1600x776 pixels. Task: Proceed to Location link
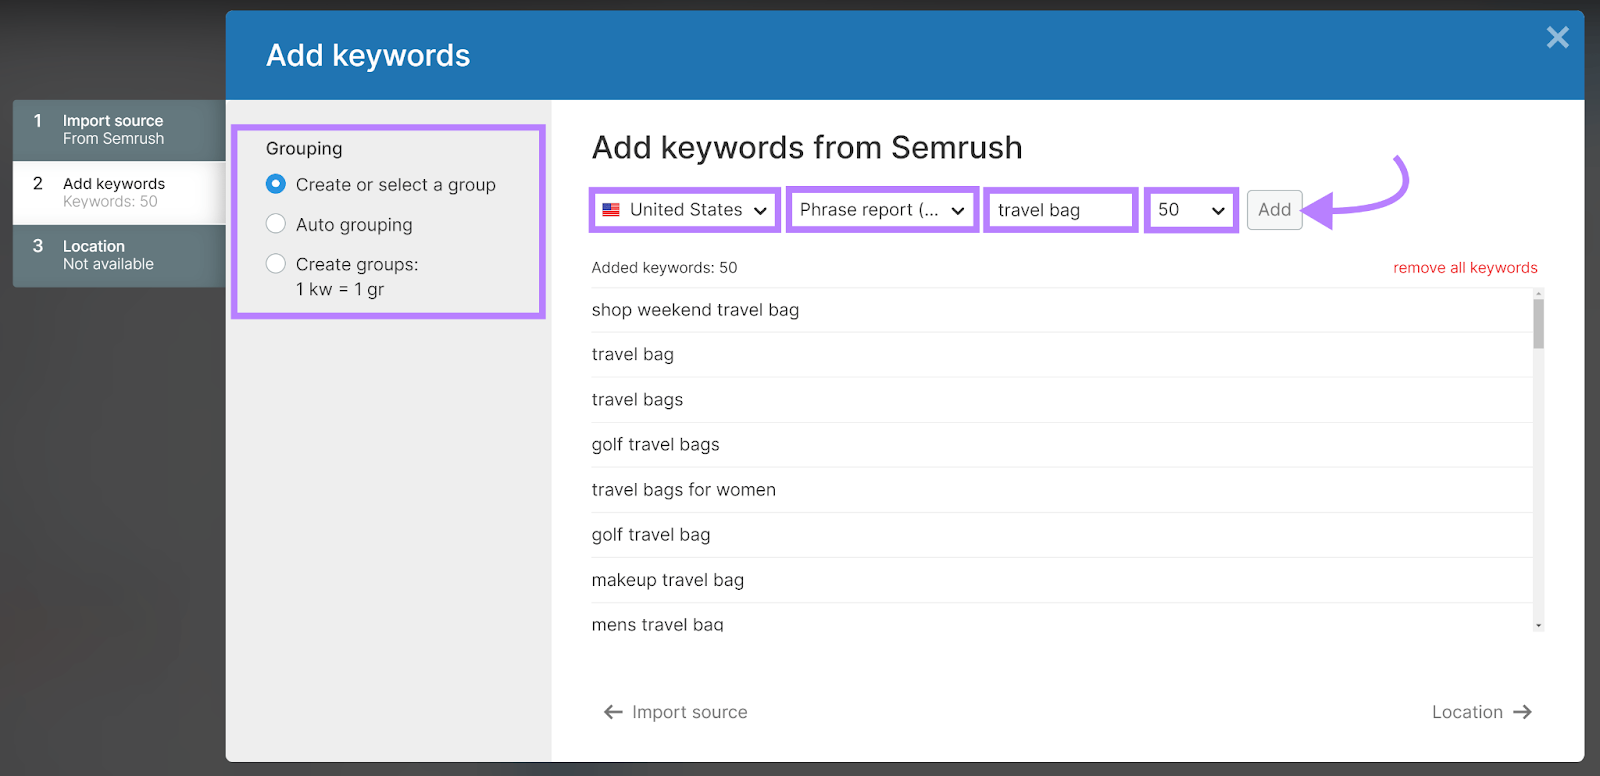pyautogui.click(x=1482, y=712)
